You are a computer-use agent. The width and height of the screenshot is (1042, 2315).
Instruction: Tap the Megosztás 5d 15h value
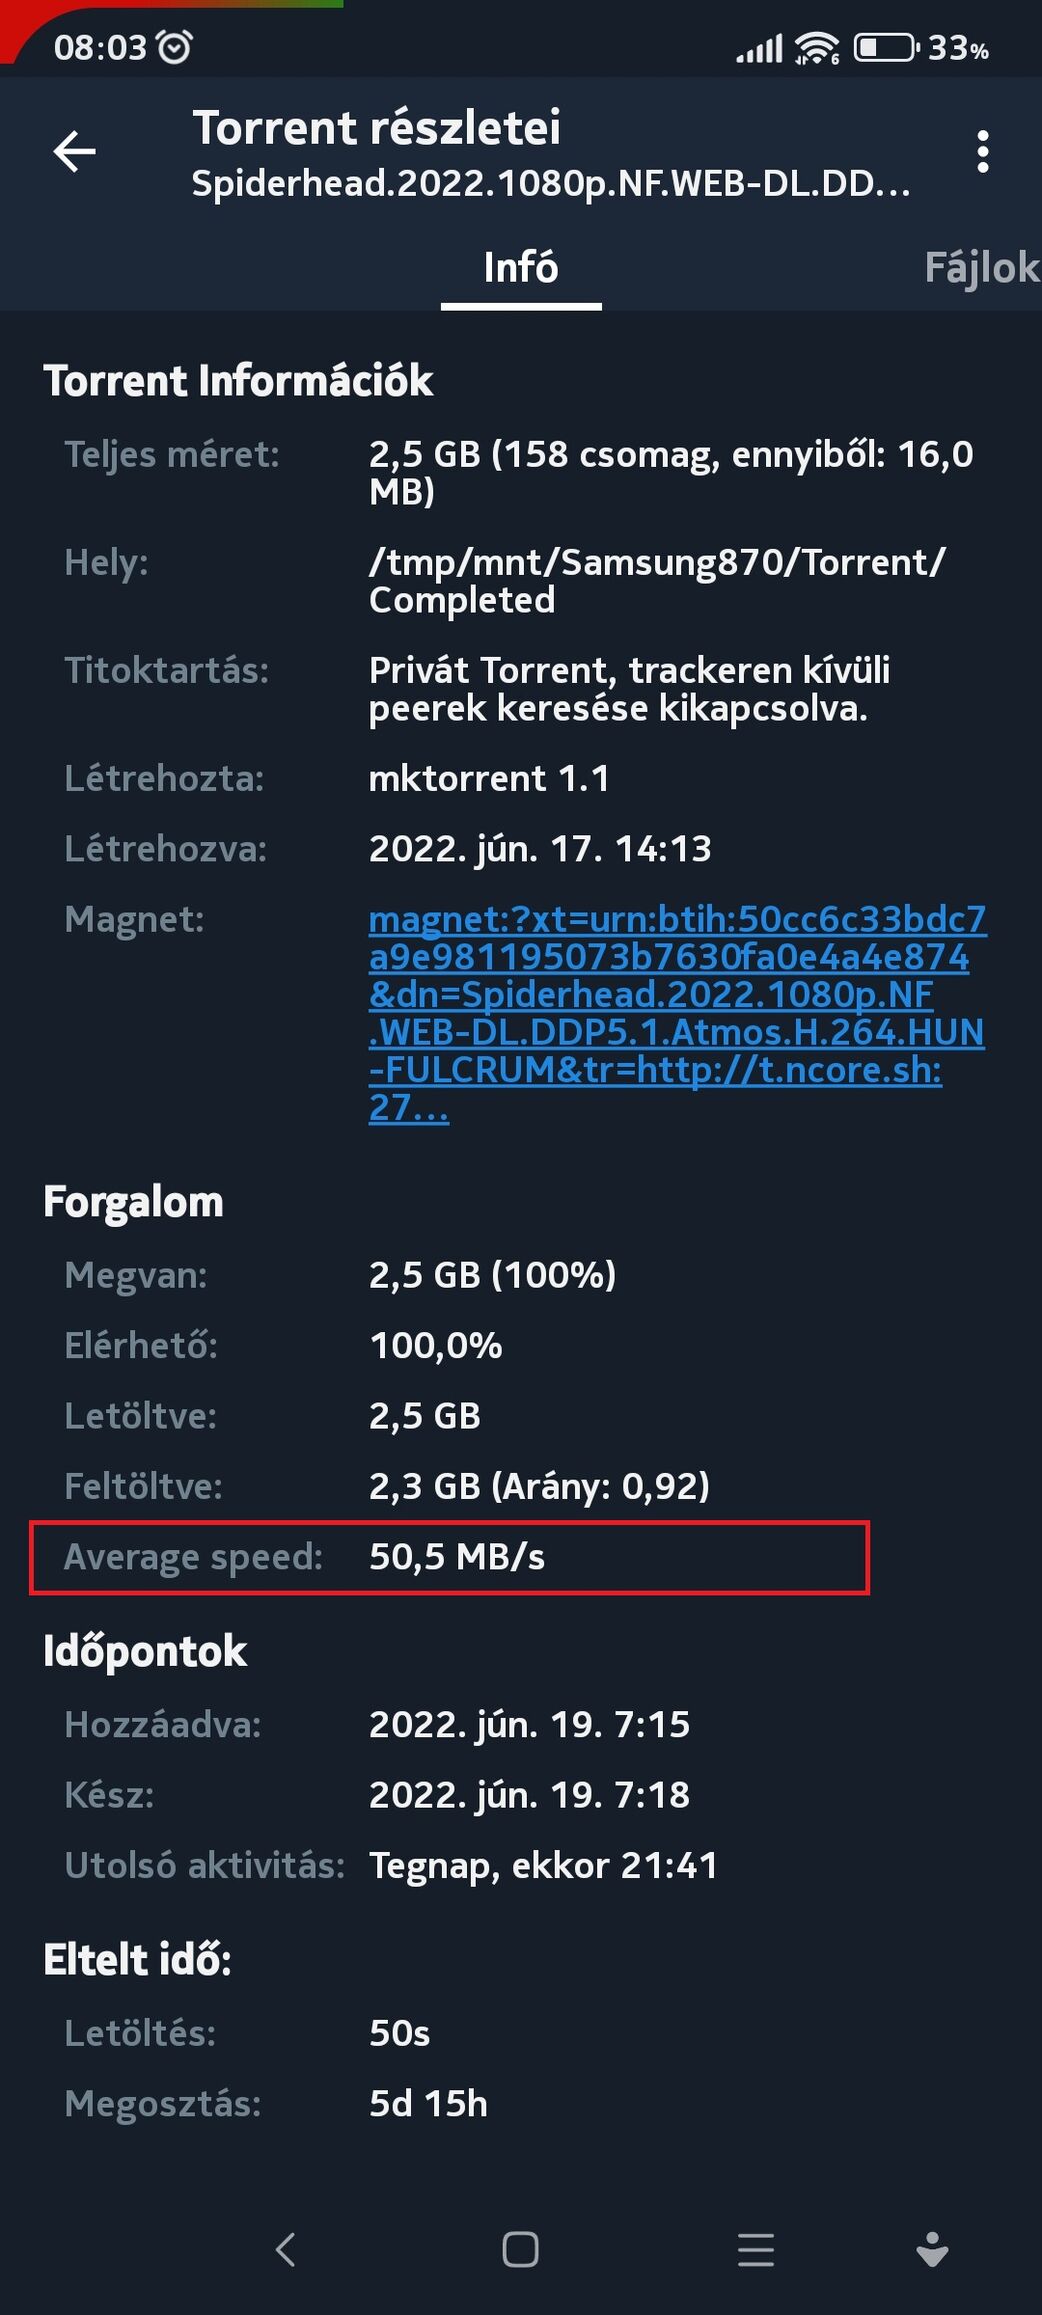click(x=428, y=2104)
